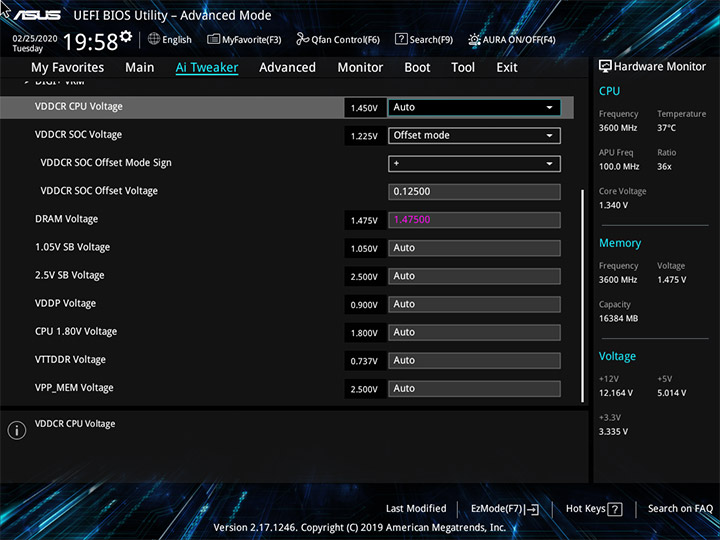Click the Hot Keys question mark icon
The image size is (720, 540).
tap(614, 509)
